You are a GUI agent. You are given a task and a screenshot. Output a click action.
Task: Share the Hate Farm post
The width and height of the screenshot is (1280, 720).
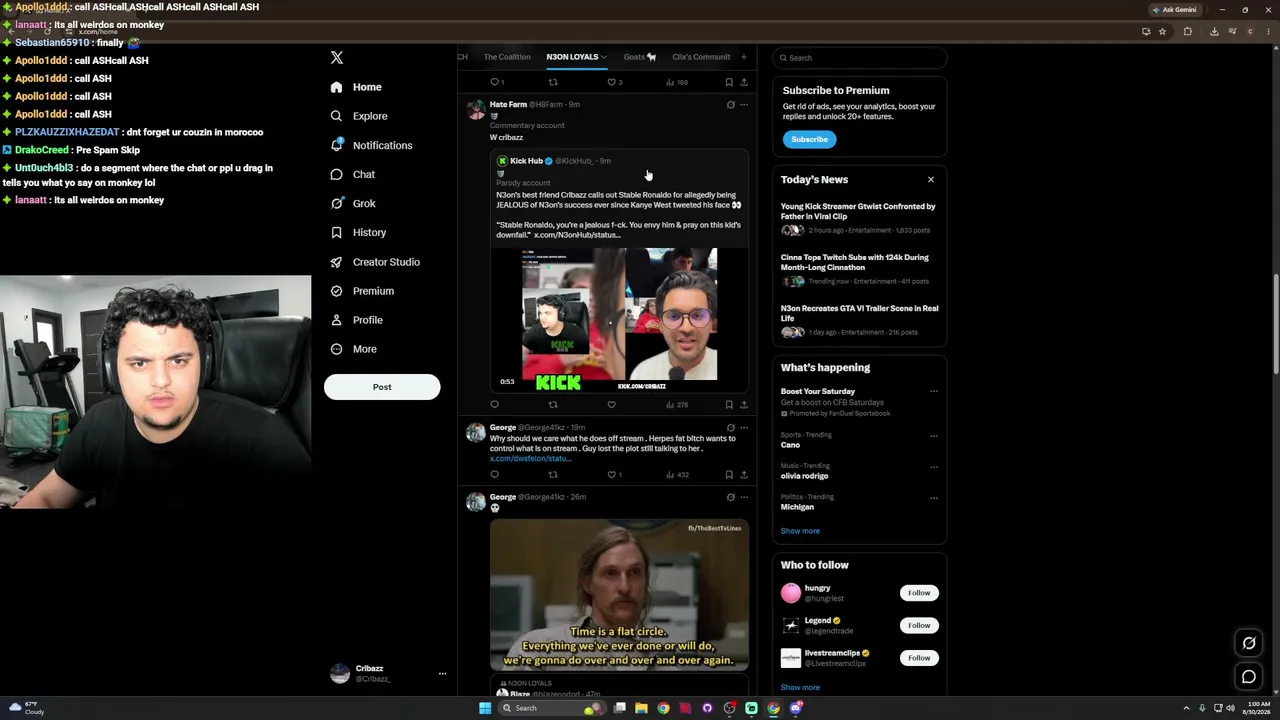coord(744,405)
